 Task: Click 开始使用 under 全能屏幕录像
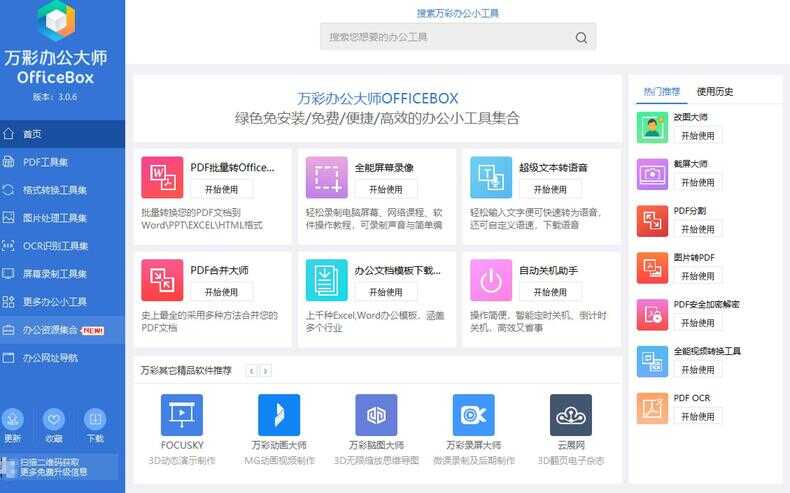coord(386,189)
